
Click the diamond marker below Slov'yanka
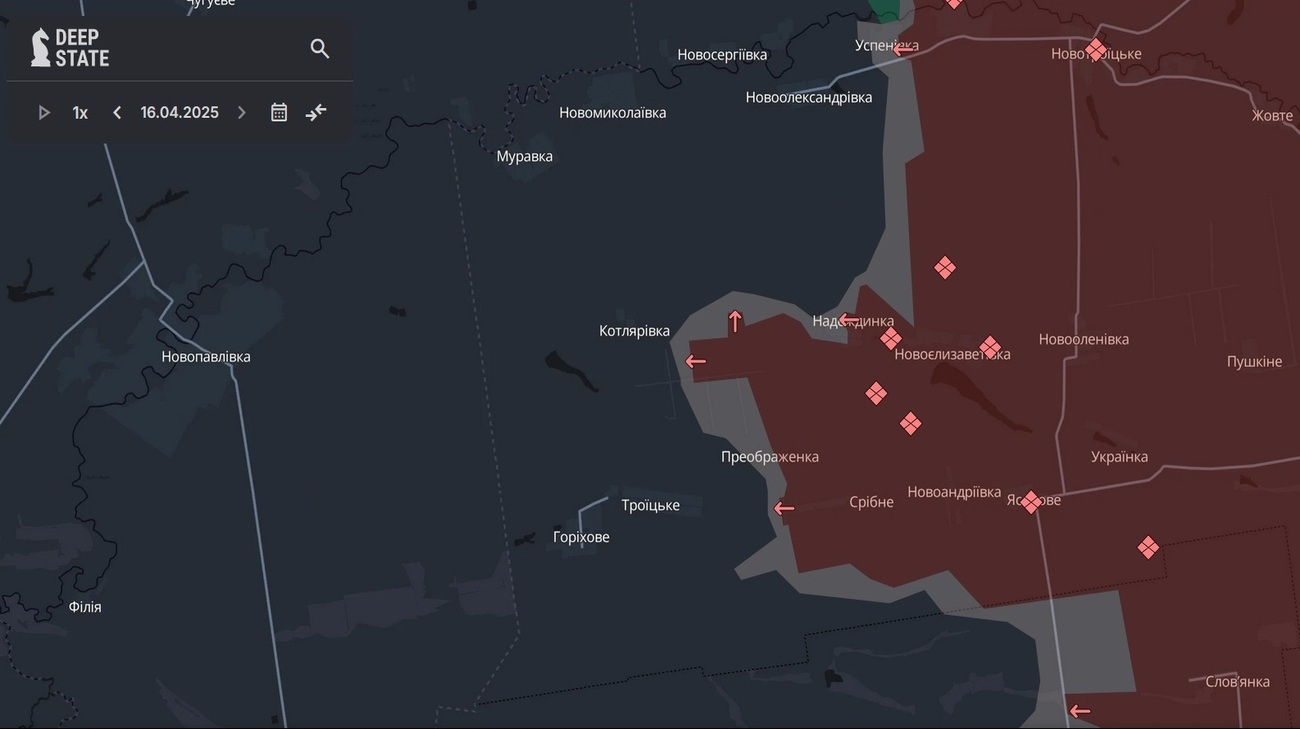[1148, 547]
